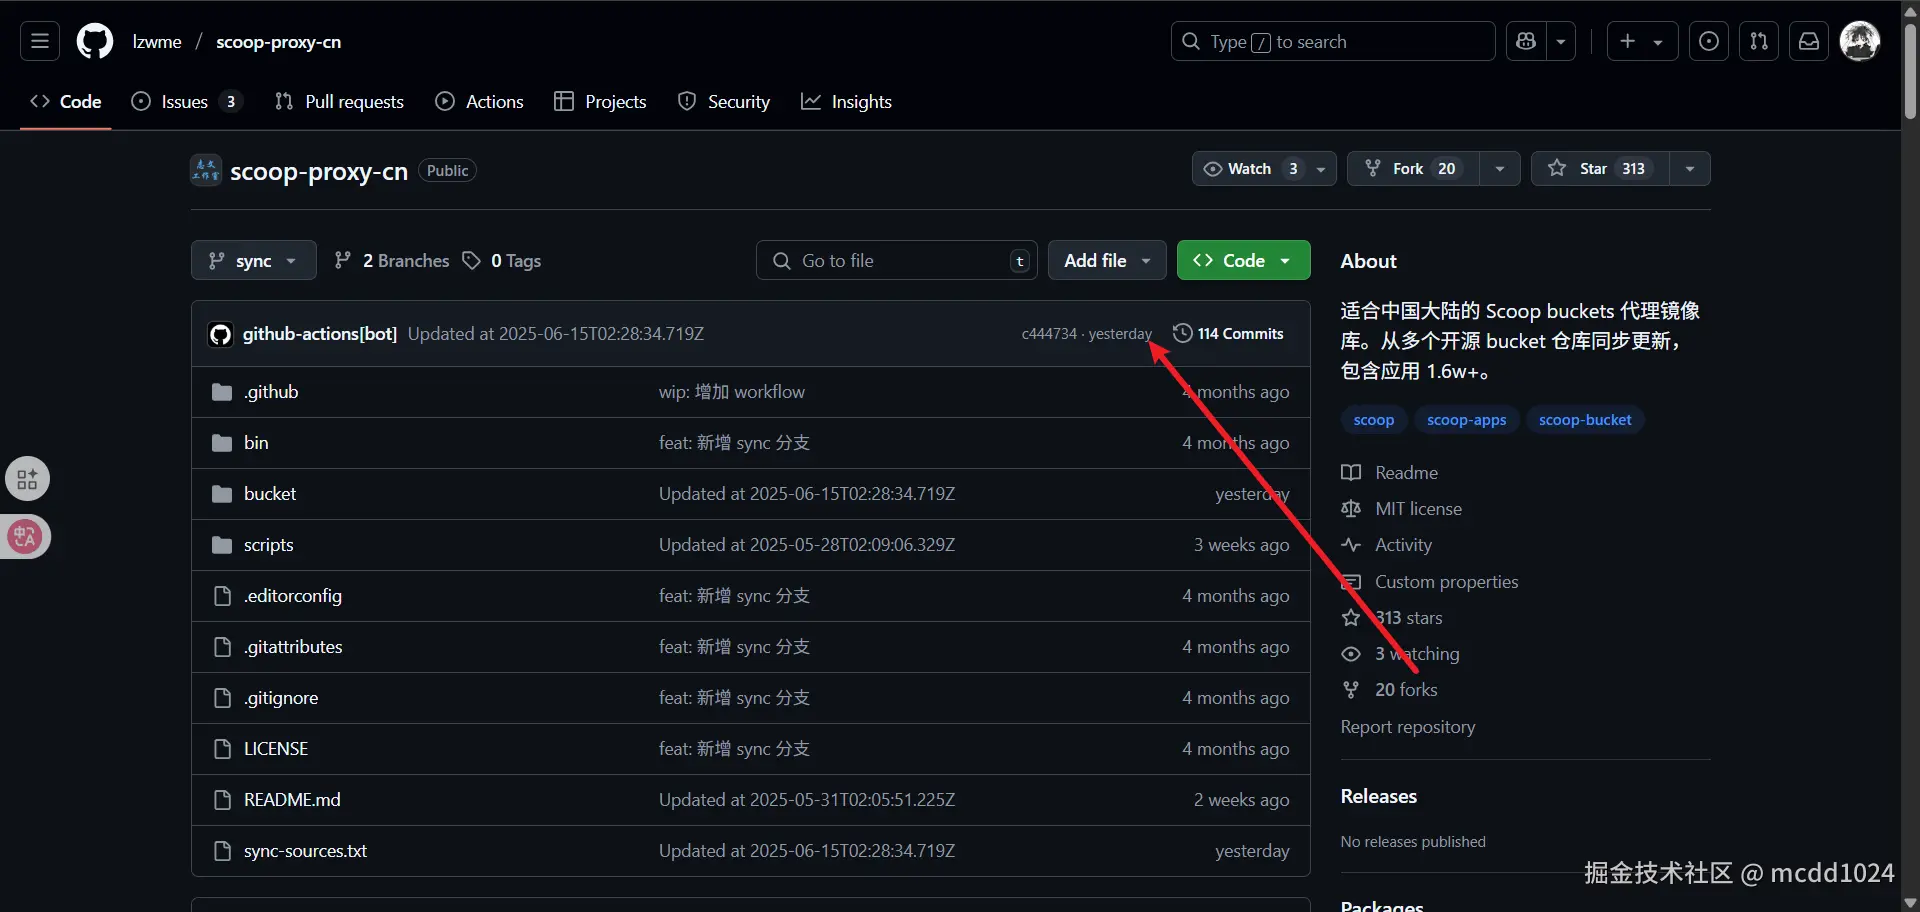Screen dimensions: 1920x912
Task: Open scoop-proxy-cn breadcrumb link
Action: click(x=279, y=42)
